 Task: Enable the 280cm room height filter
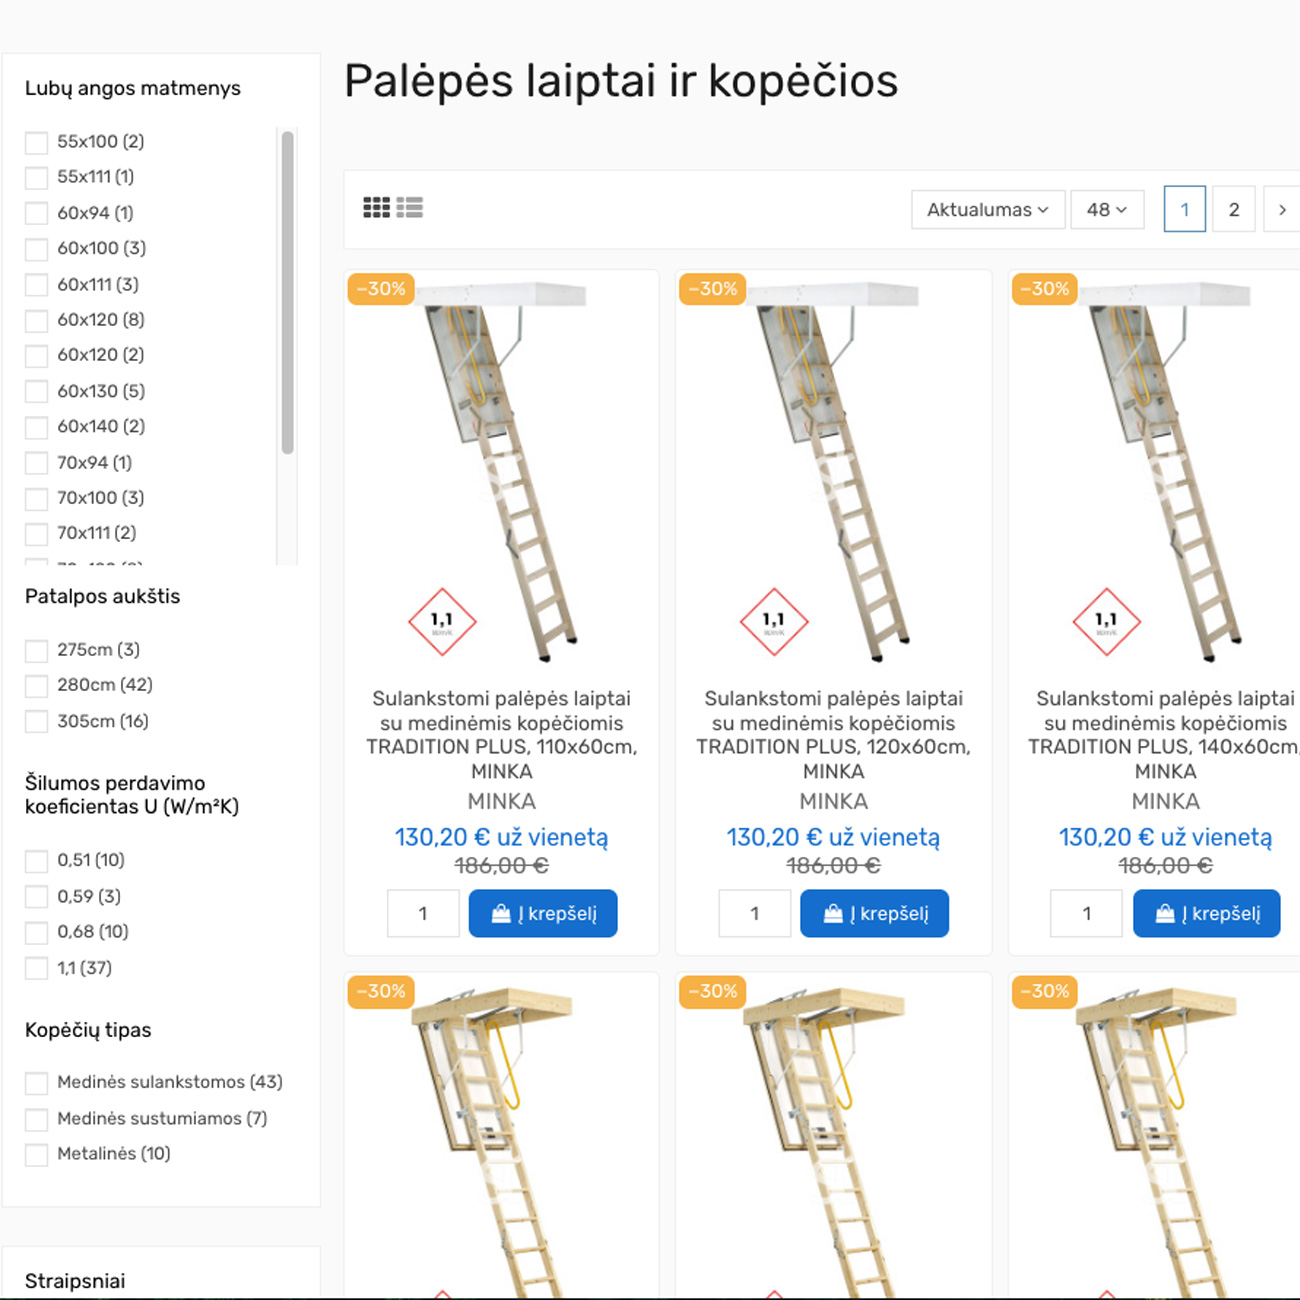click(36, 685)
